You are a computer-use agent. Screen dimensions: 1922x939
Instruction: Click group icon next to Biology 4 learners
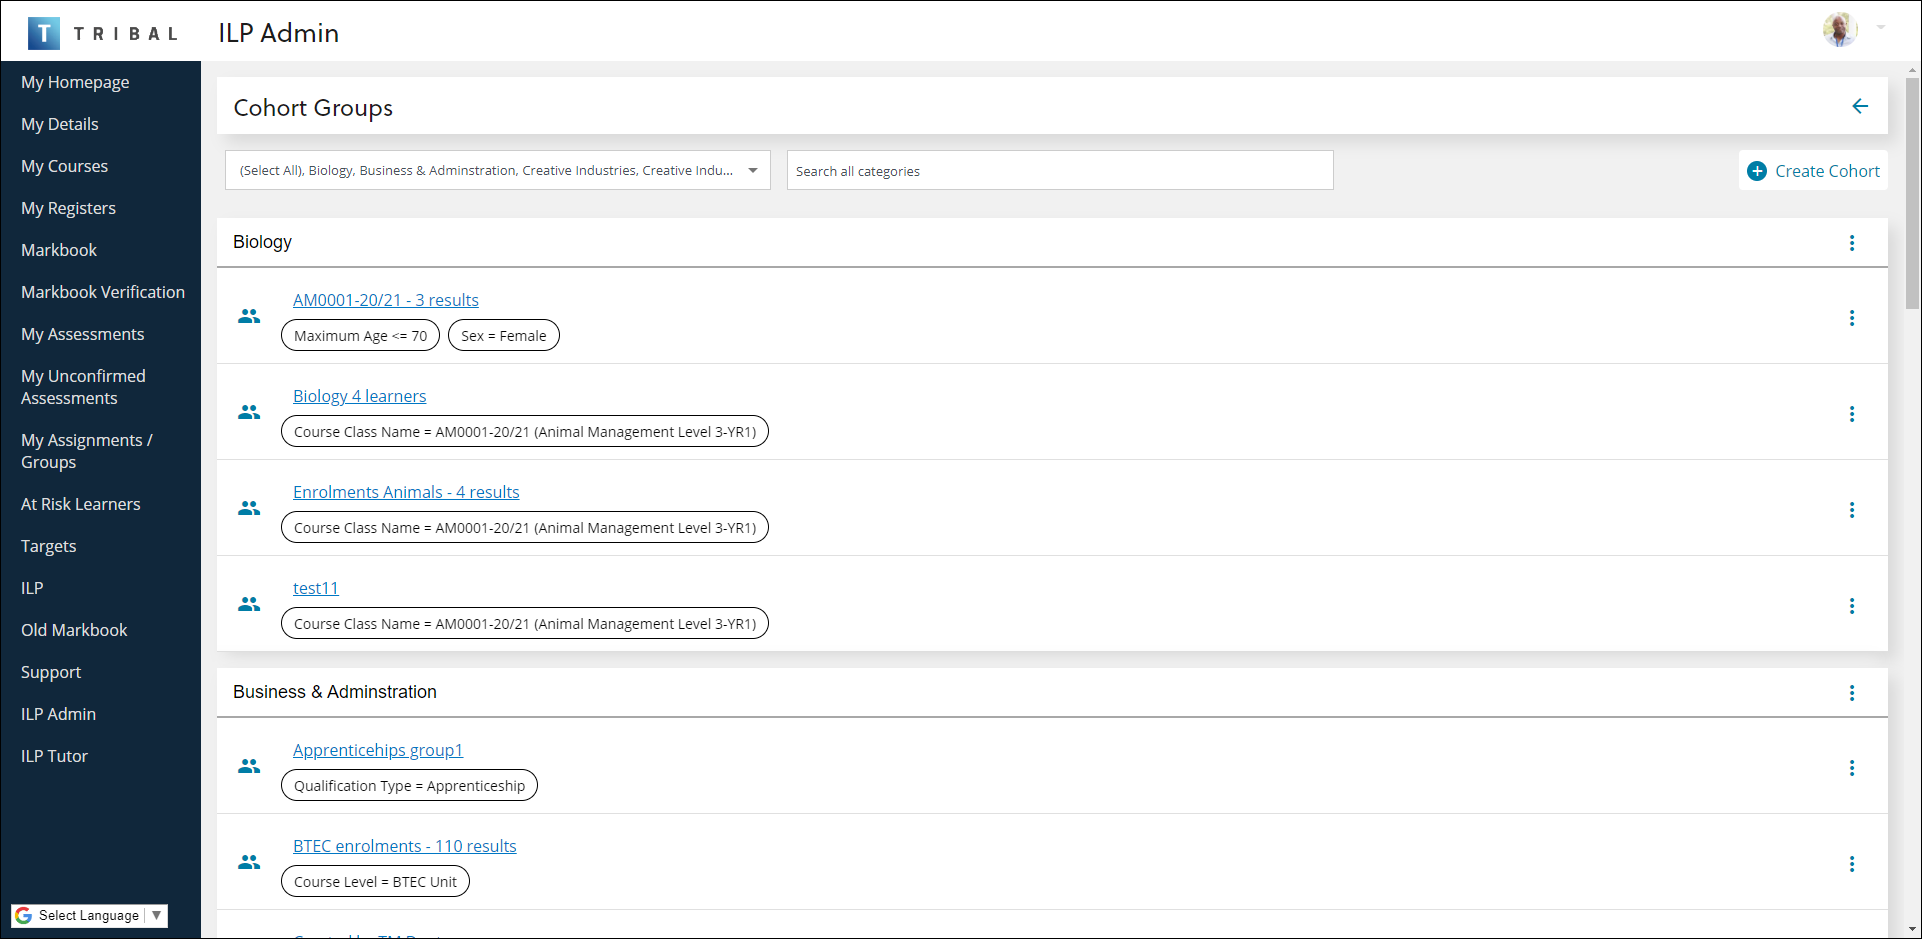[249, 413]
